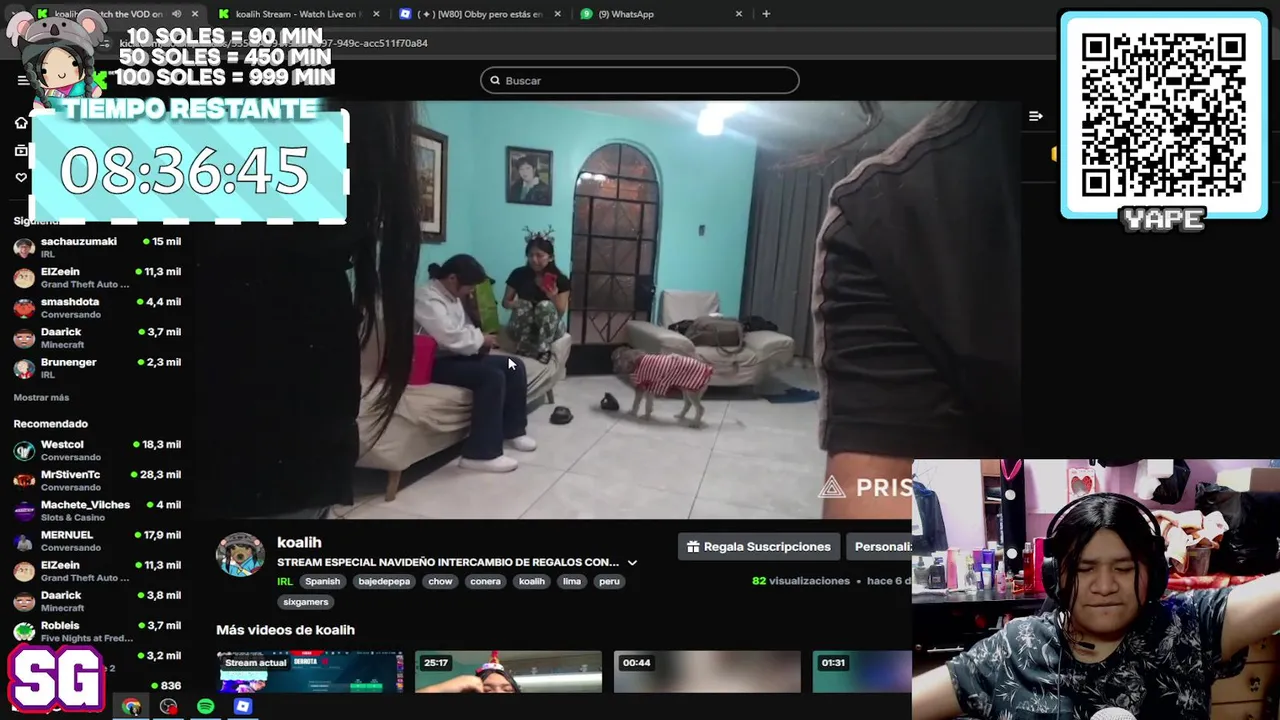Viewport: 1280px width, 720px height.
Task: Select the Spanish tag
Action: pyautogui.click(x=323, y=581)
